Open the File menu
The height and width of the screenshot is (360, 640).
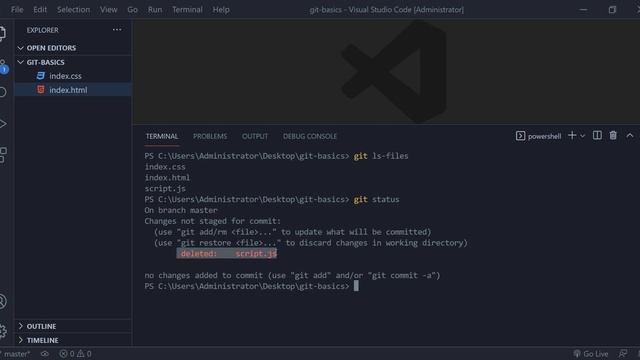click(17, 9)
